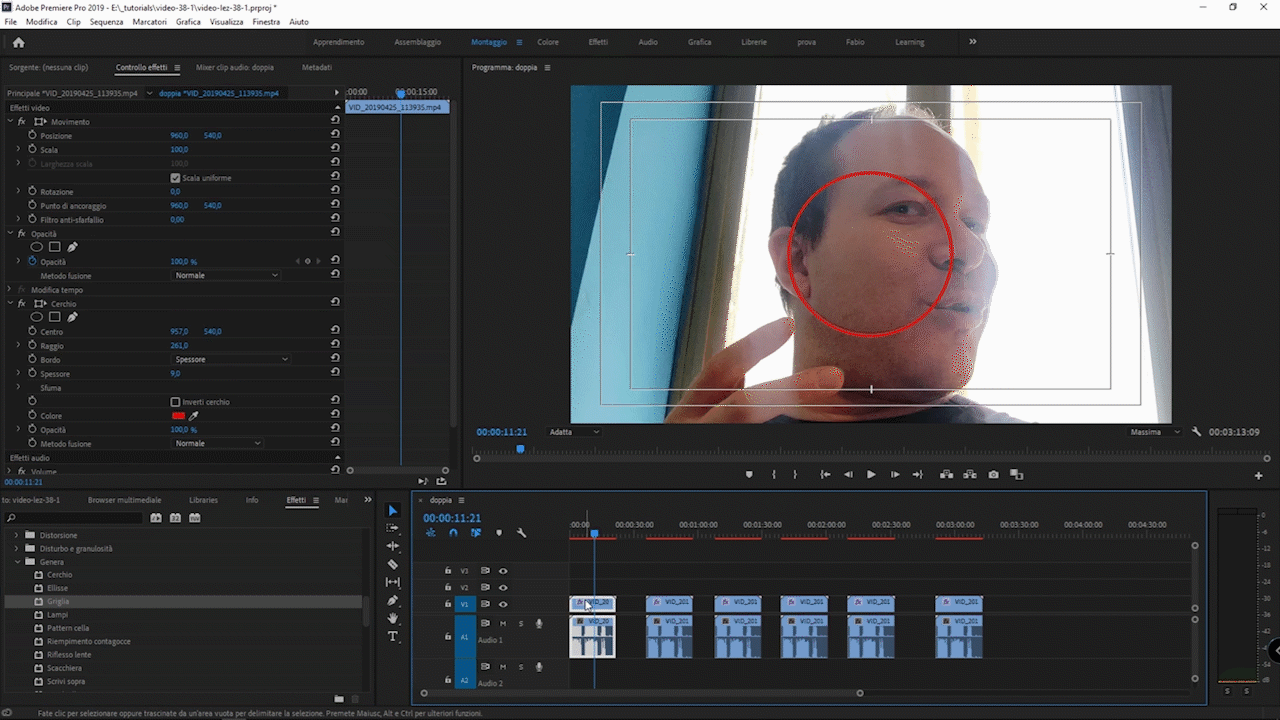Select the Pen tool in timeline toolbar
This screenshot has width=1280, height=720.
[x=392, y=600]
